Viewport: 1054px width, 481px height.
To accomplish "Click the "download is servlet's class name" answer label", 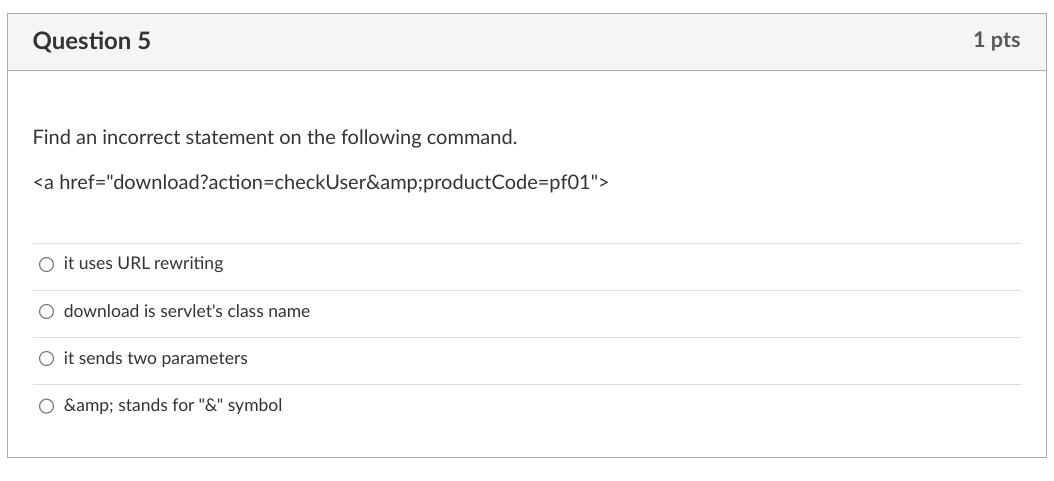I will coord(187,311).
